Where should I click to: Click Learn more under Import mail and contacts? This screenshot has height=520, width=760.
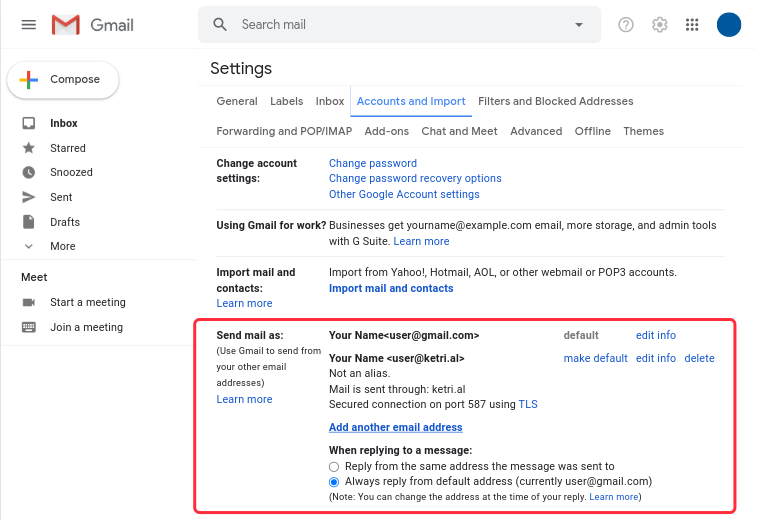[x=244, y=303]
